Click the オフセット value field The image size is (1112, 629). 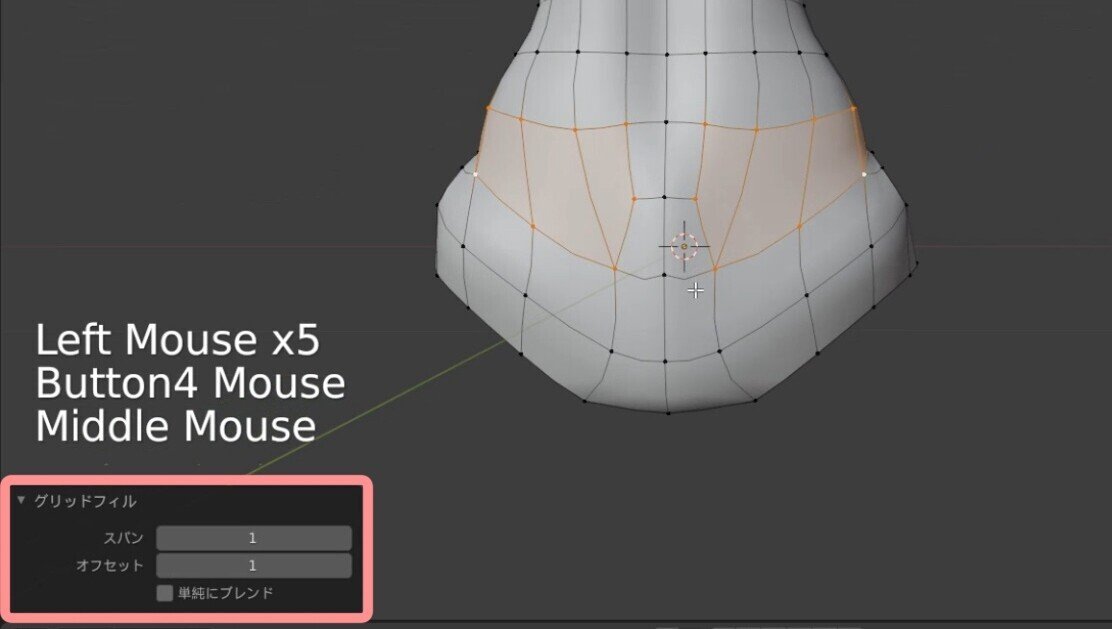(254, 566)
